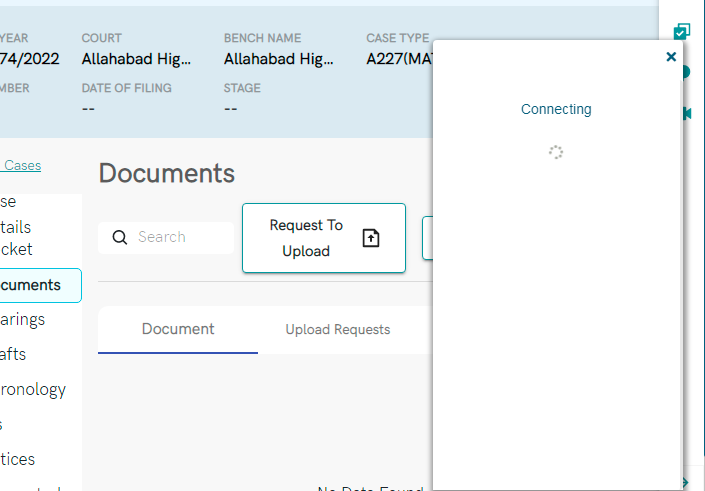This screenshot has width=705, height=491.
Task: Click the stacked checkbox icon at top right
Action: point(682,31)
